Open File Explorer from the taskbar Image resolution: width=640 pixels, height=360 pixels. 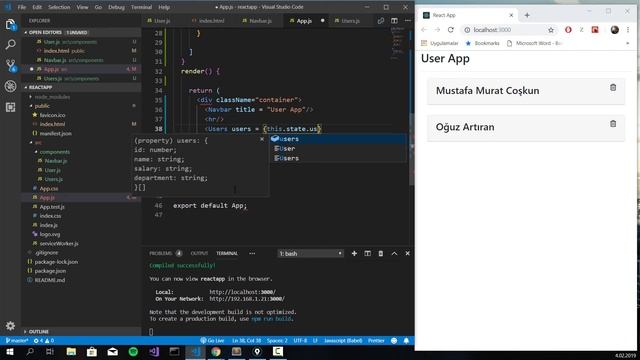(71, 351)
